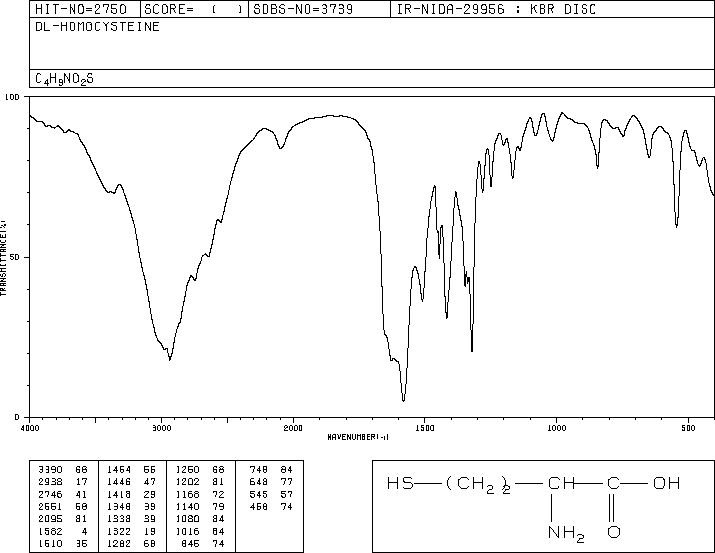Click the deepest absorption peak near 1582

404,399
